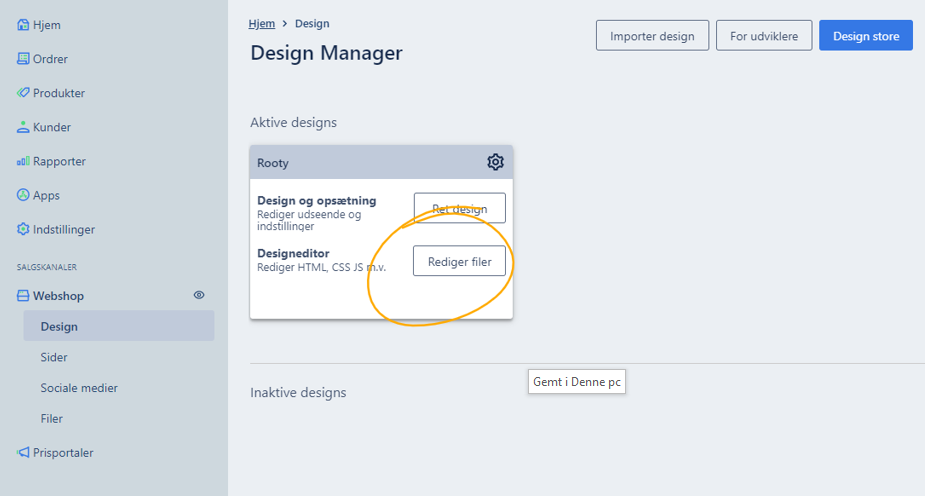This screenshot has height=496, width=925.
Task: Click the Gemt i Denne pc tooltip
Action: (x=577, y=382)
